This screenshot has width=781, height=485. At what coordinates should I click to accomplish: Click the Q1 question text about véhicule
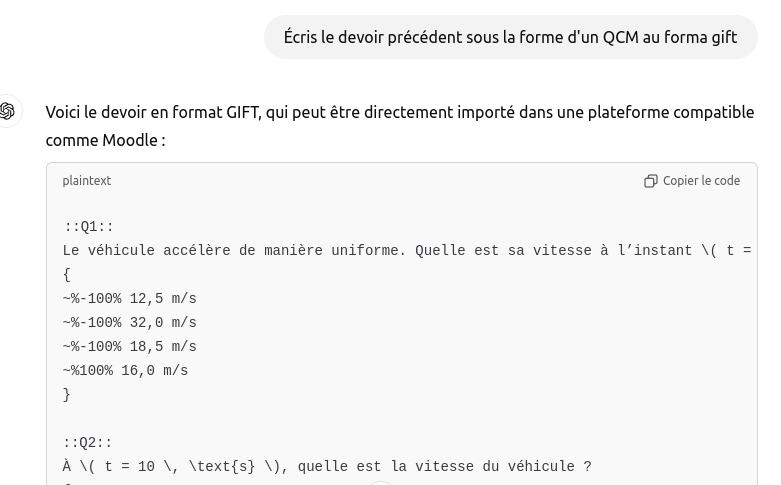[407, 250]
